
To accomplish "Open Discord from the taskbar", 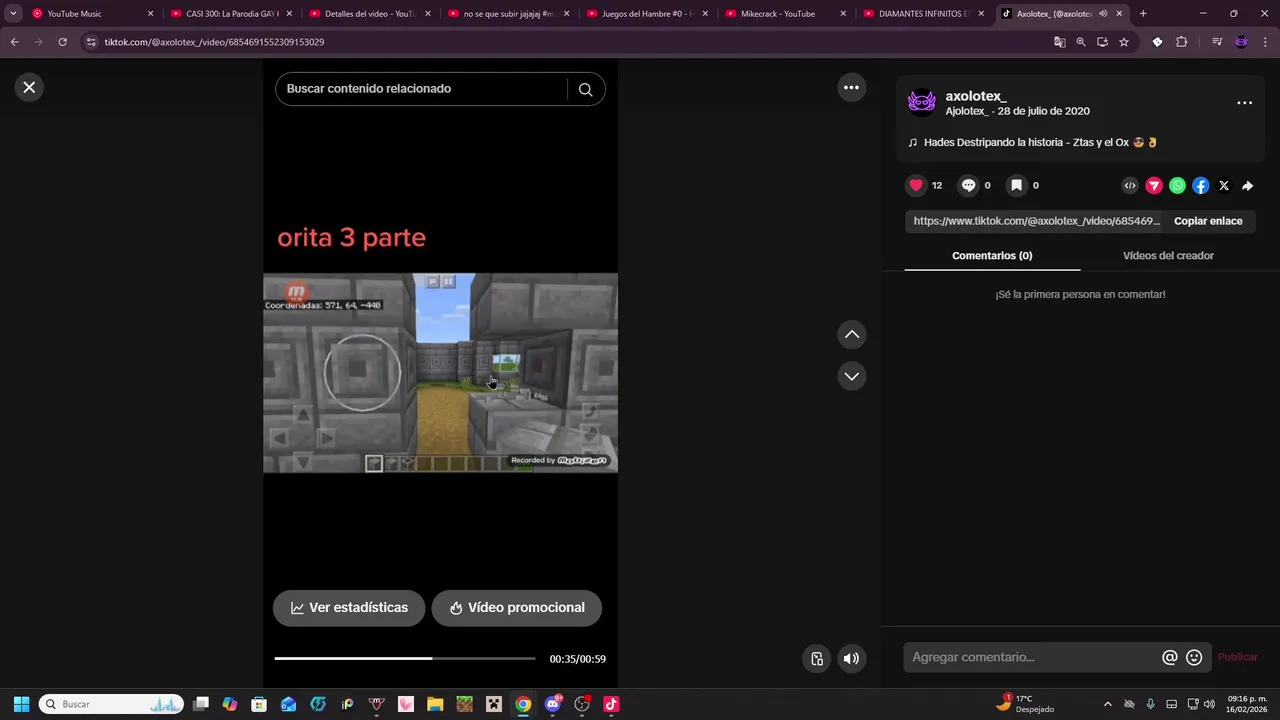I will 553,704.
